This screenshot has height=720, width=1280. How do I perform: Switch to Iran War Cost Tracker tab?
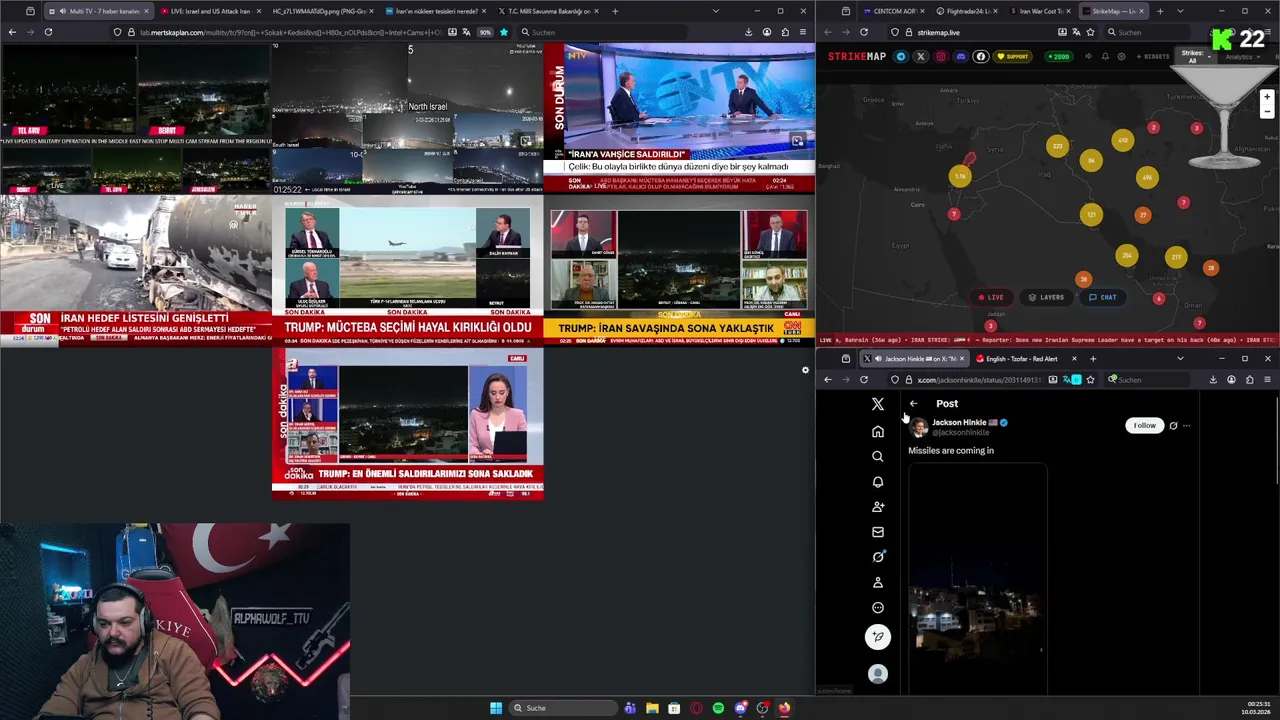(1040, 11)
